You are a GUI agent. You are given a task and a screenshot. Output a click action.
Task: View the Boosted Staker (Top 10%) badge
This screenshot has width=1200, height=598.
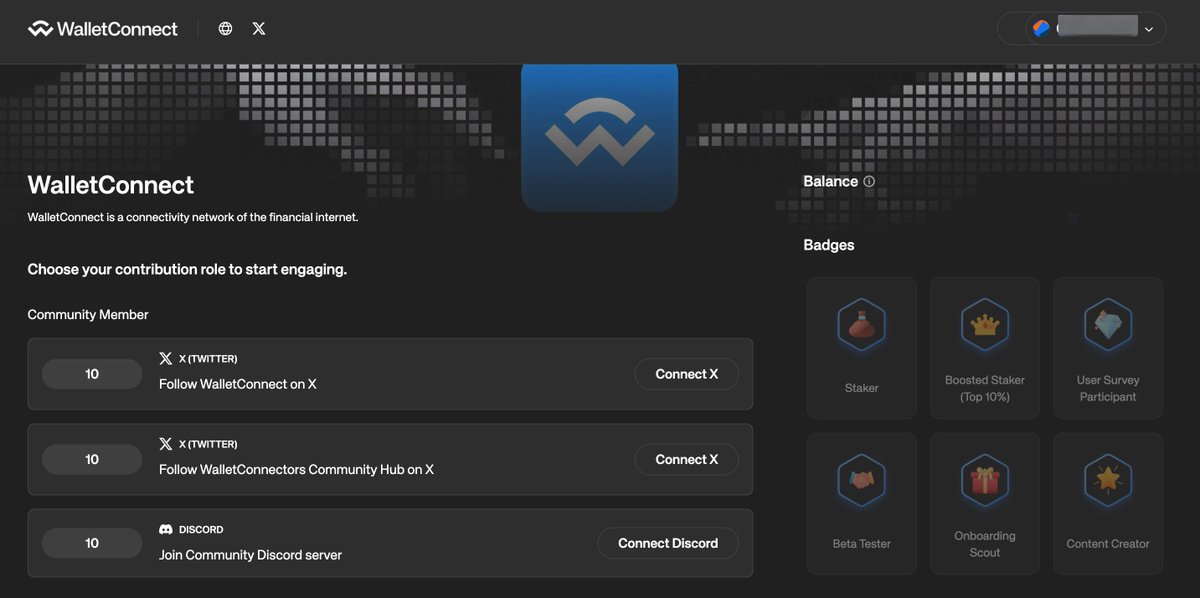(984, 347)
